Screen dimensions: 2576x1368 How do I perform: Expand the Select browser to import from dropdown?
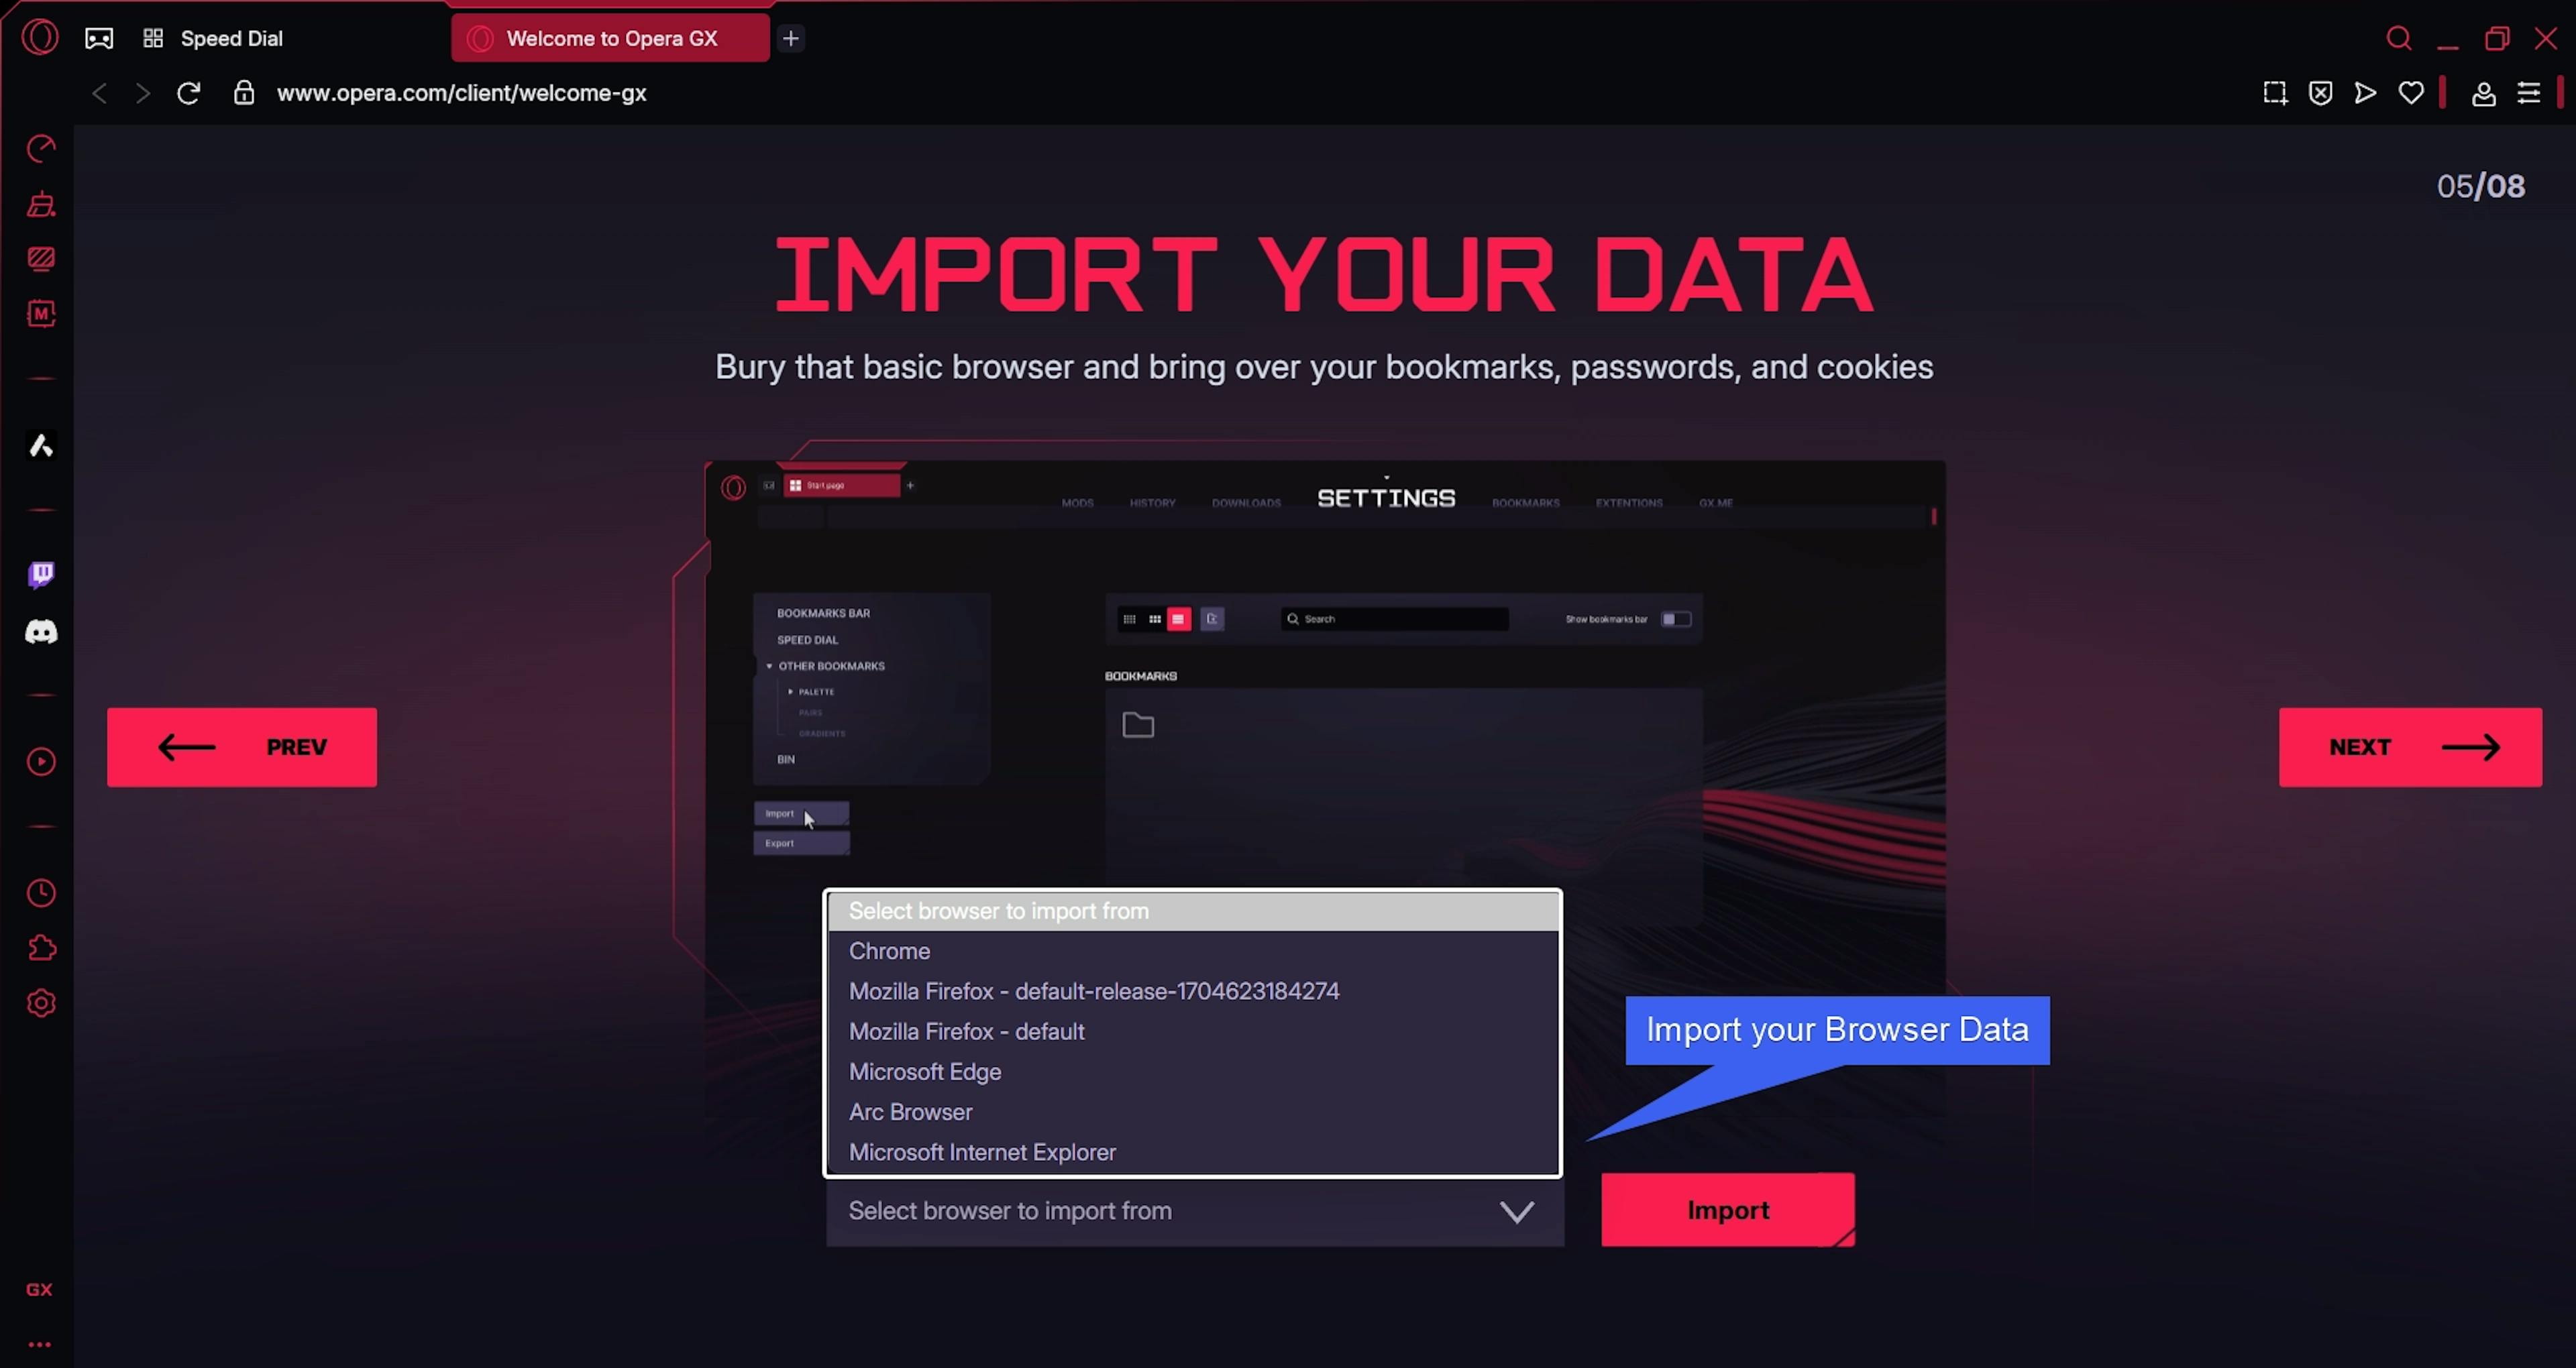(x=1194, y=1211)
